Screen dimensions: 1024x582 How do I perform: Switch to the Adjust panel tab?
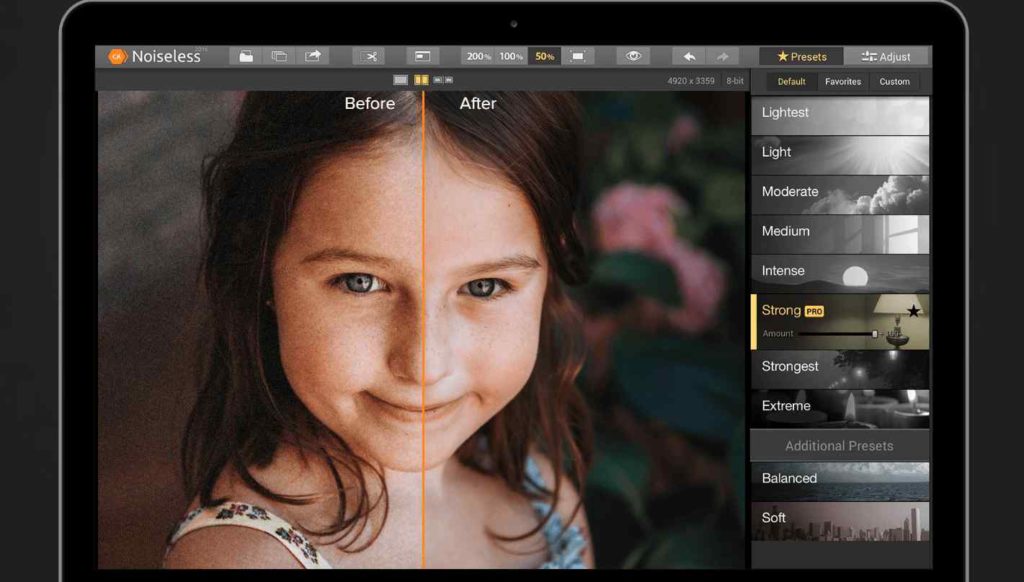[886, 57]
